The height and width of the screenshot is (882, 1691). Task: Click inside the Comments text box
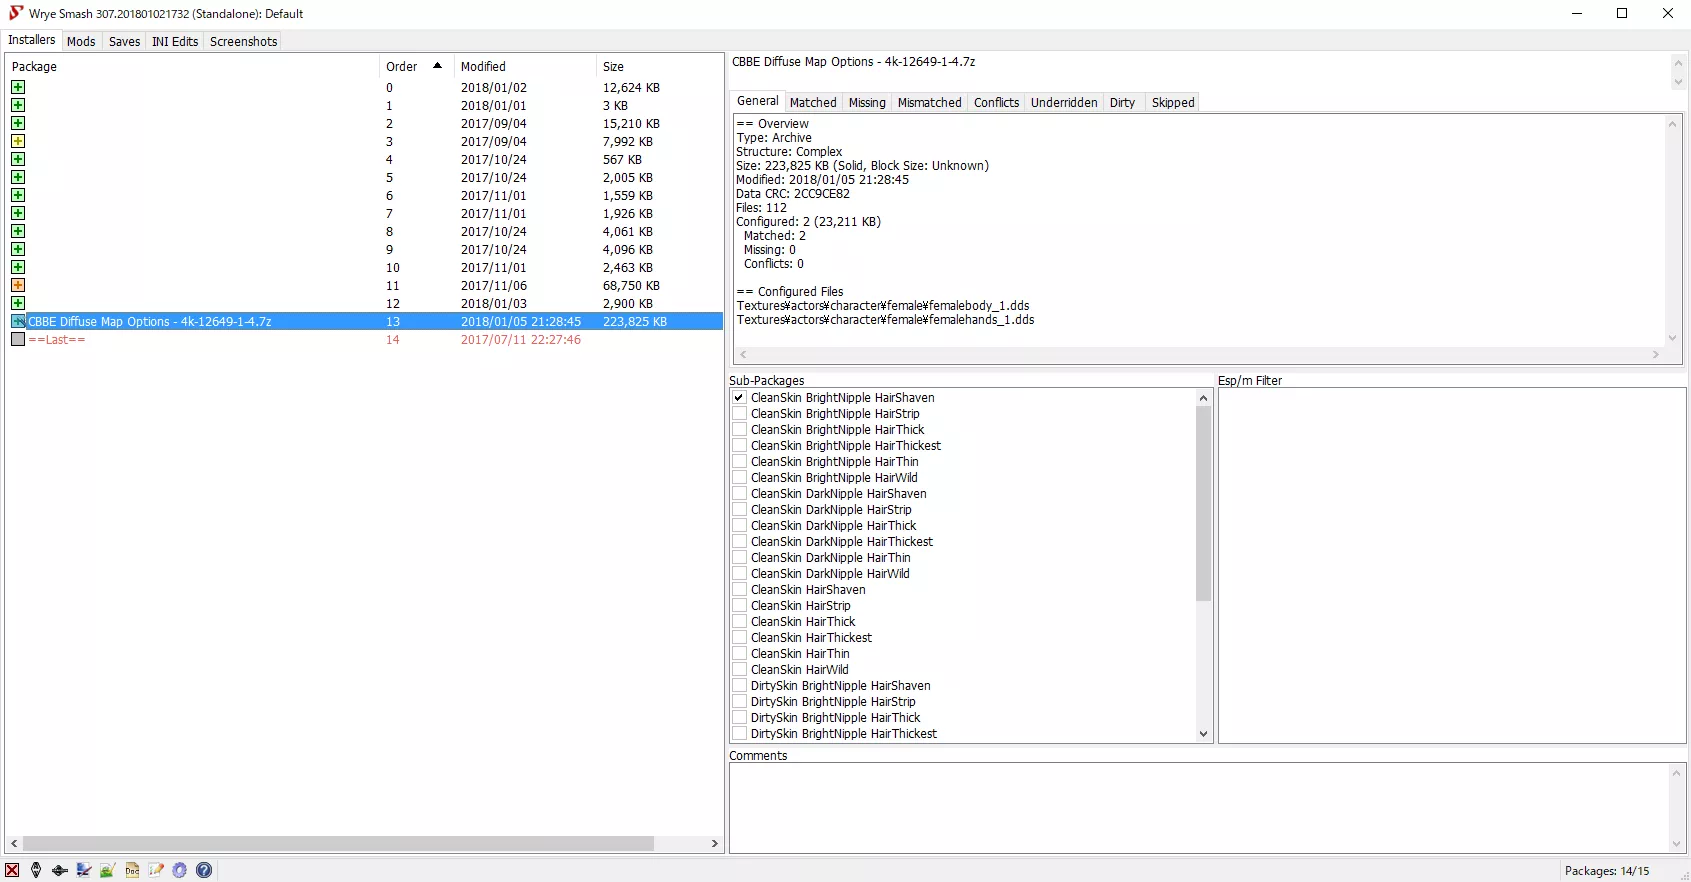1198,808
